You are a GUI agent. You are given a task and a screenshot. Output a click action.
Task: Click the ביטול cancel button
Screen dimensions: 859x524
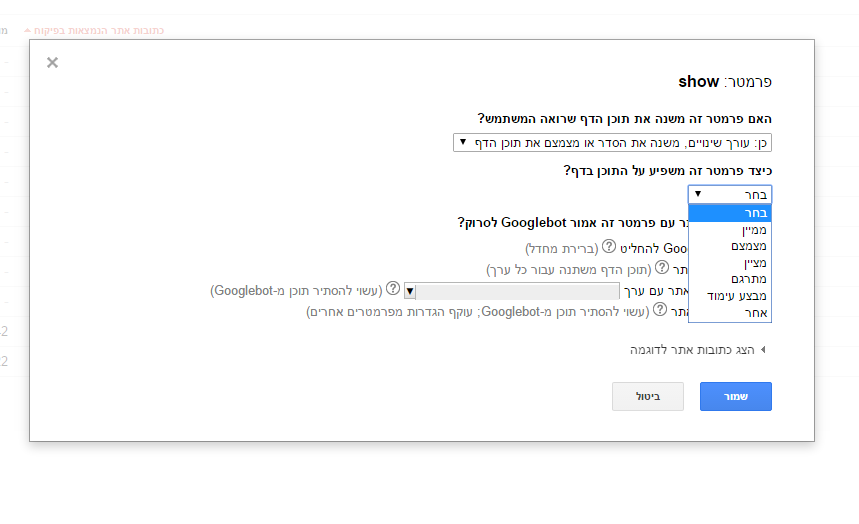[x=648, y=396]
